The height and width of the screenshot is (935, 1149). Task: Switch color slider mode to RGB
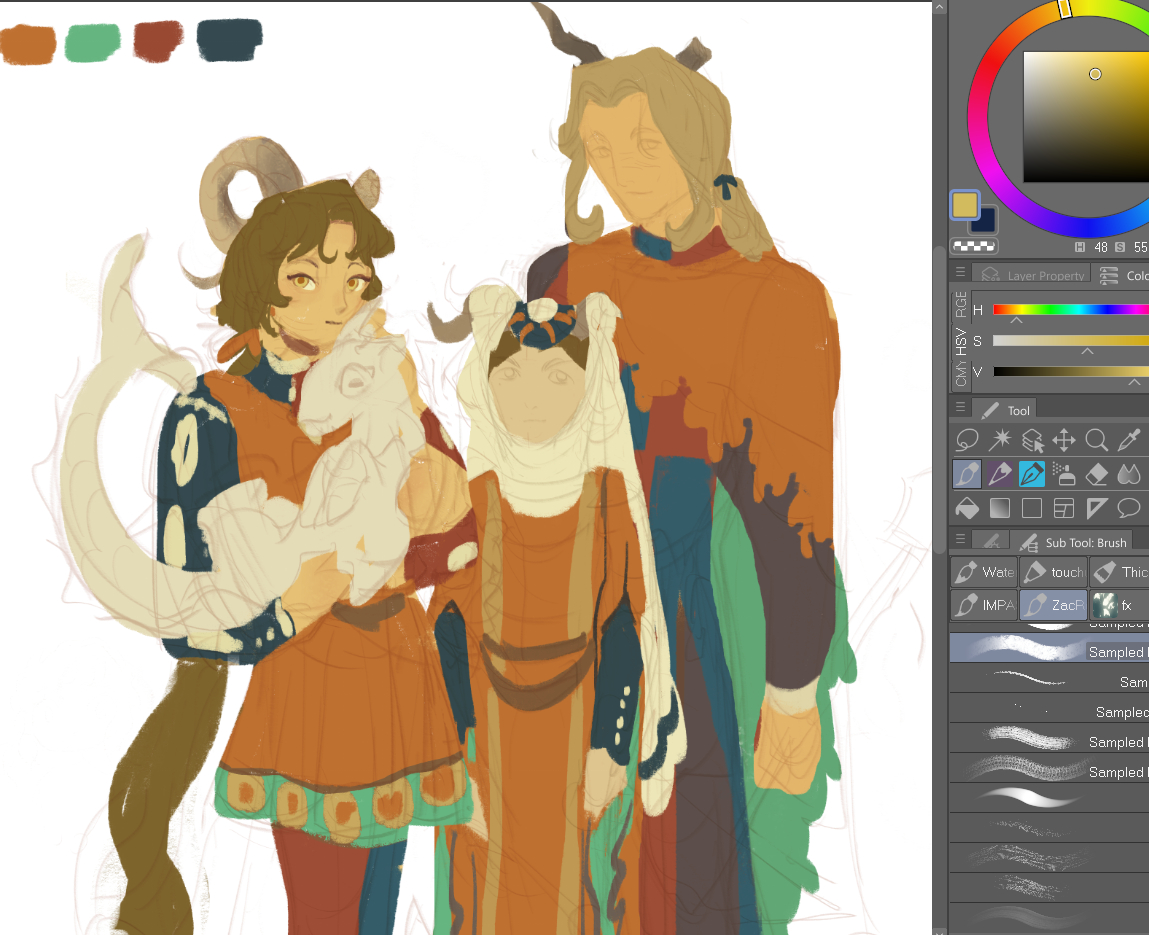click(x=961, y=301)
